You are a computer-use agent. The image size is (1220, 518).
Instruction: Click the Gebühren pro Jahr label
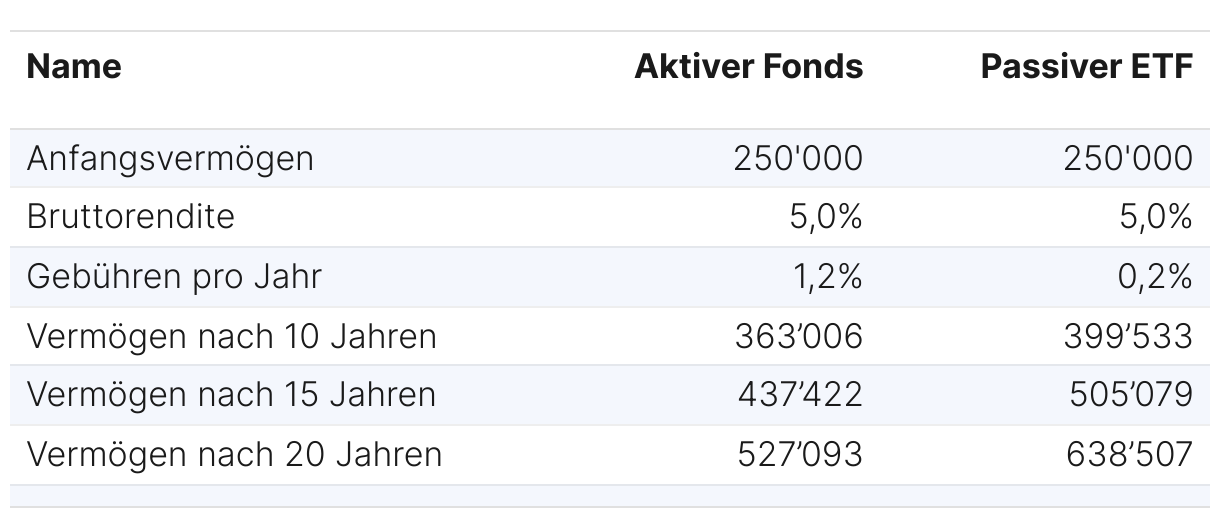pyautogui.click(x=175, y=277)
